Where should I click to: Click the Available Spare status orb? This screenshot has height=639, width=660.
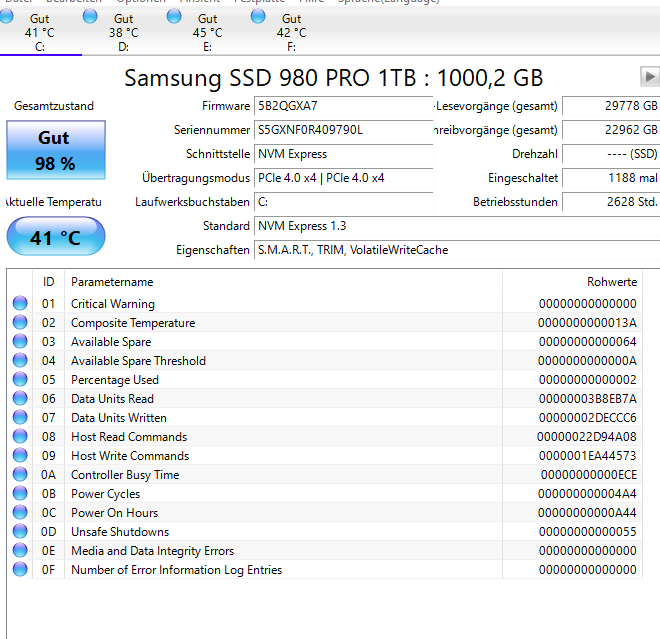point(20,341)
